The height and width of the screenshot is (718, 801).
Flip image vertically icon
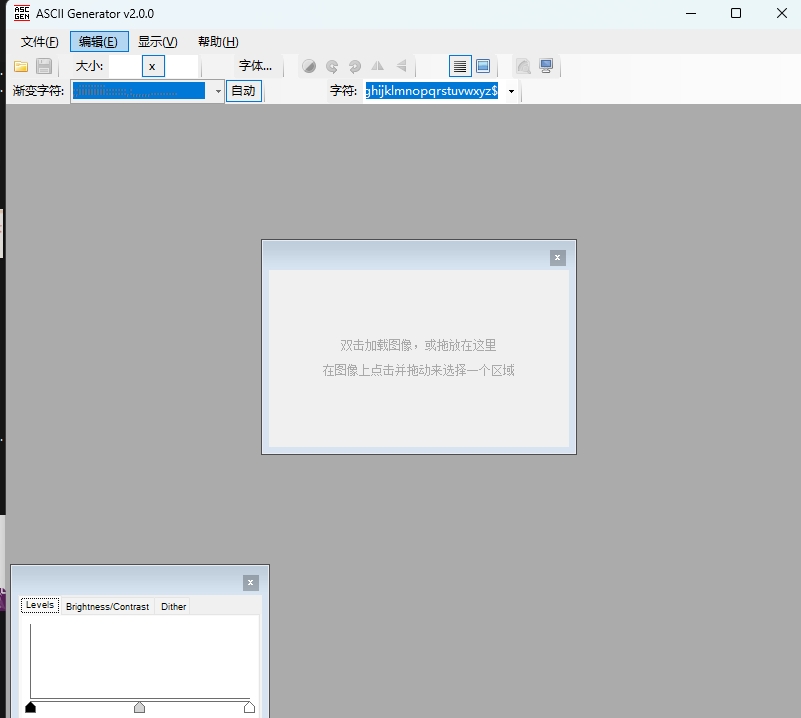pos(402,66)
